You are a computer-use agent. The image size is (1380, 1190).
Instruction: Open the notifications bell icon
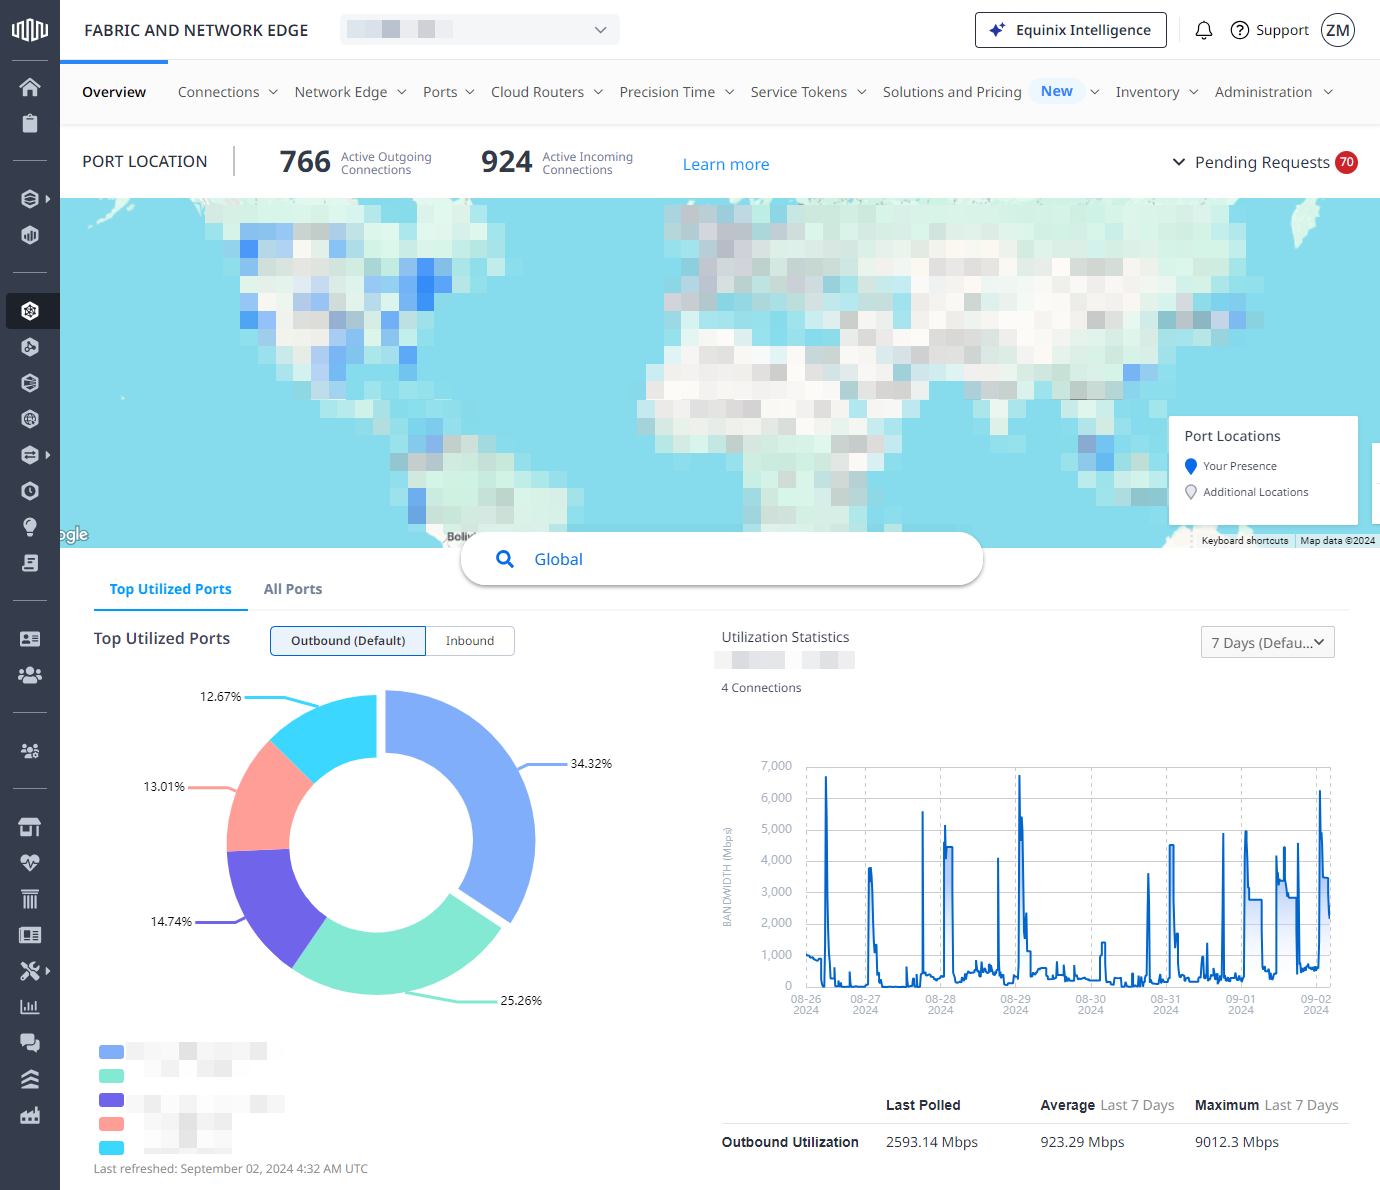click(1204, 30)
